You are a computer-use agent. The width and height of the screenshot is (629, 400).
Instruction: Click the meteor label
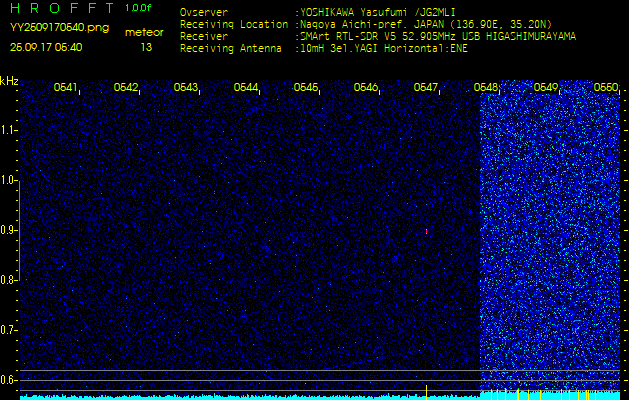click(144, 33)
